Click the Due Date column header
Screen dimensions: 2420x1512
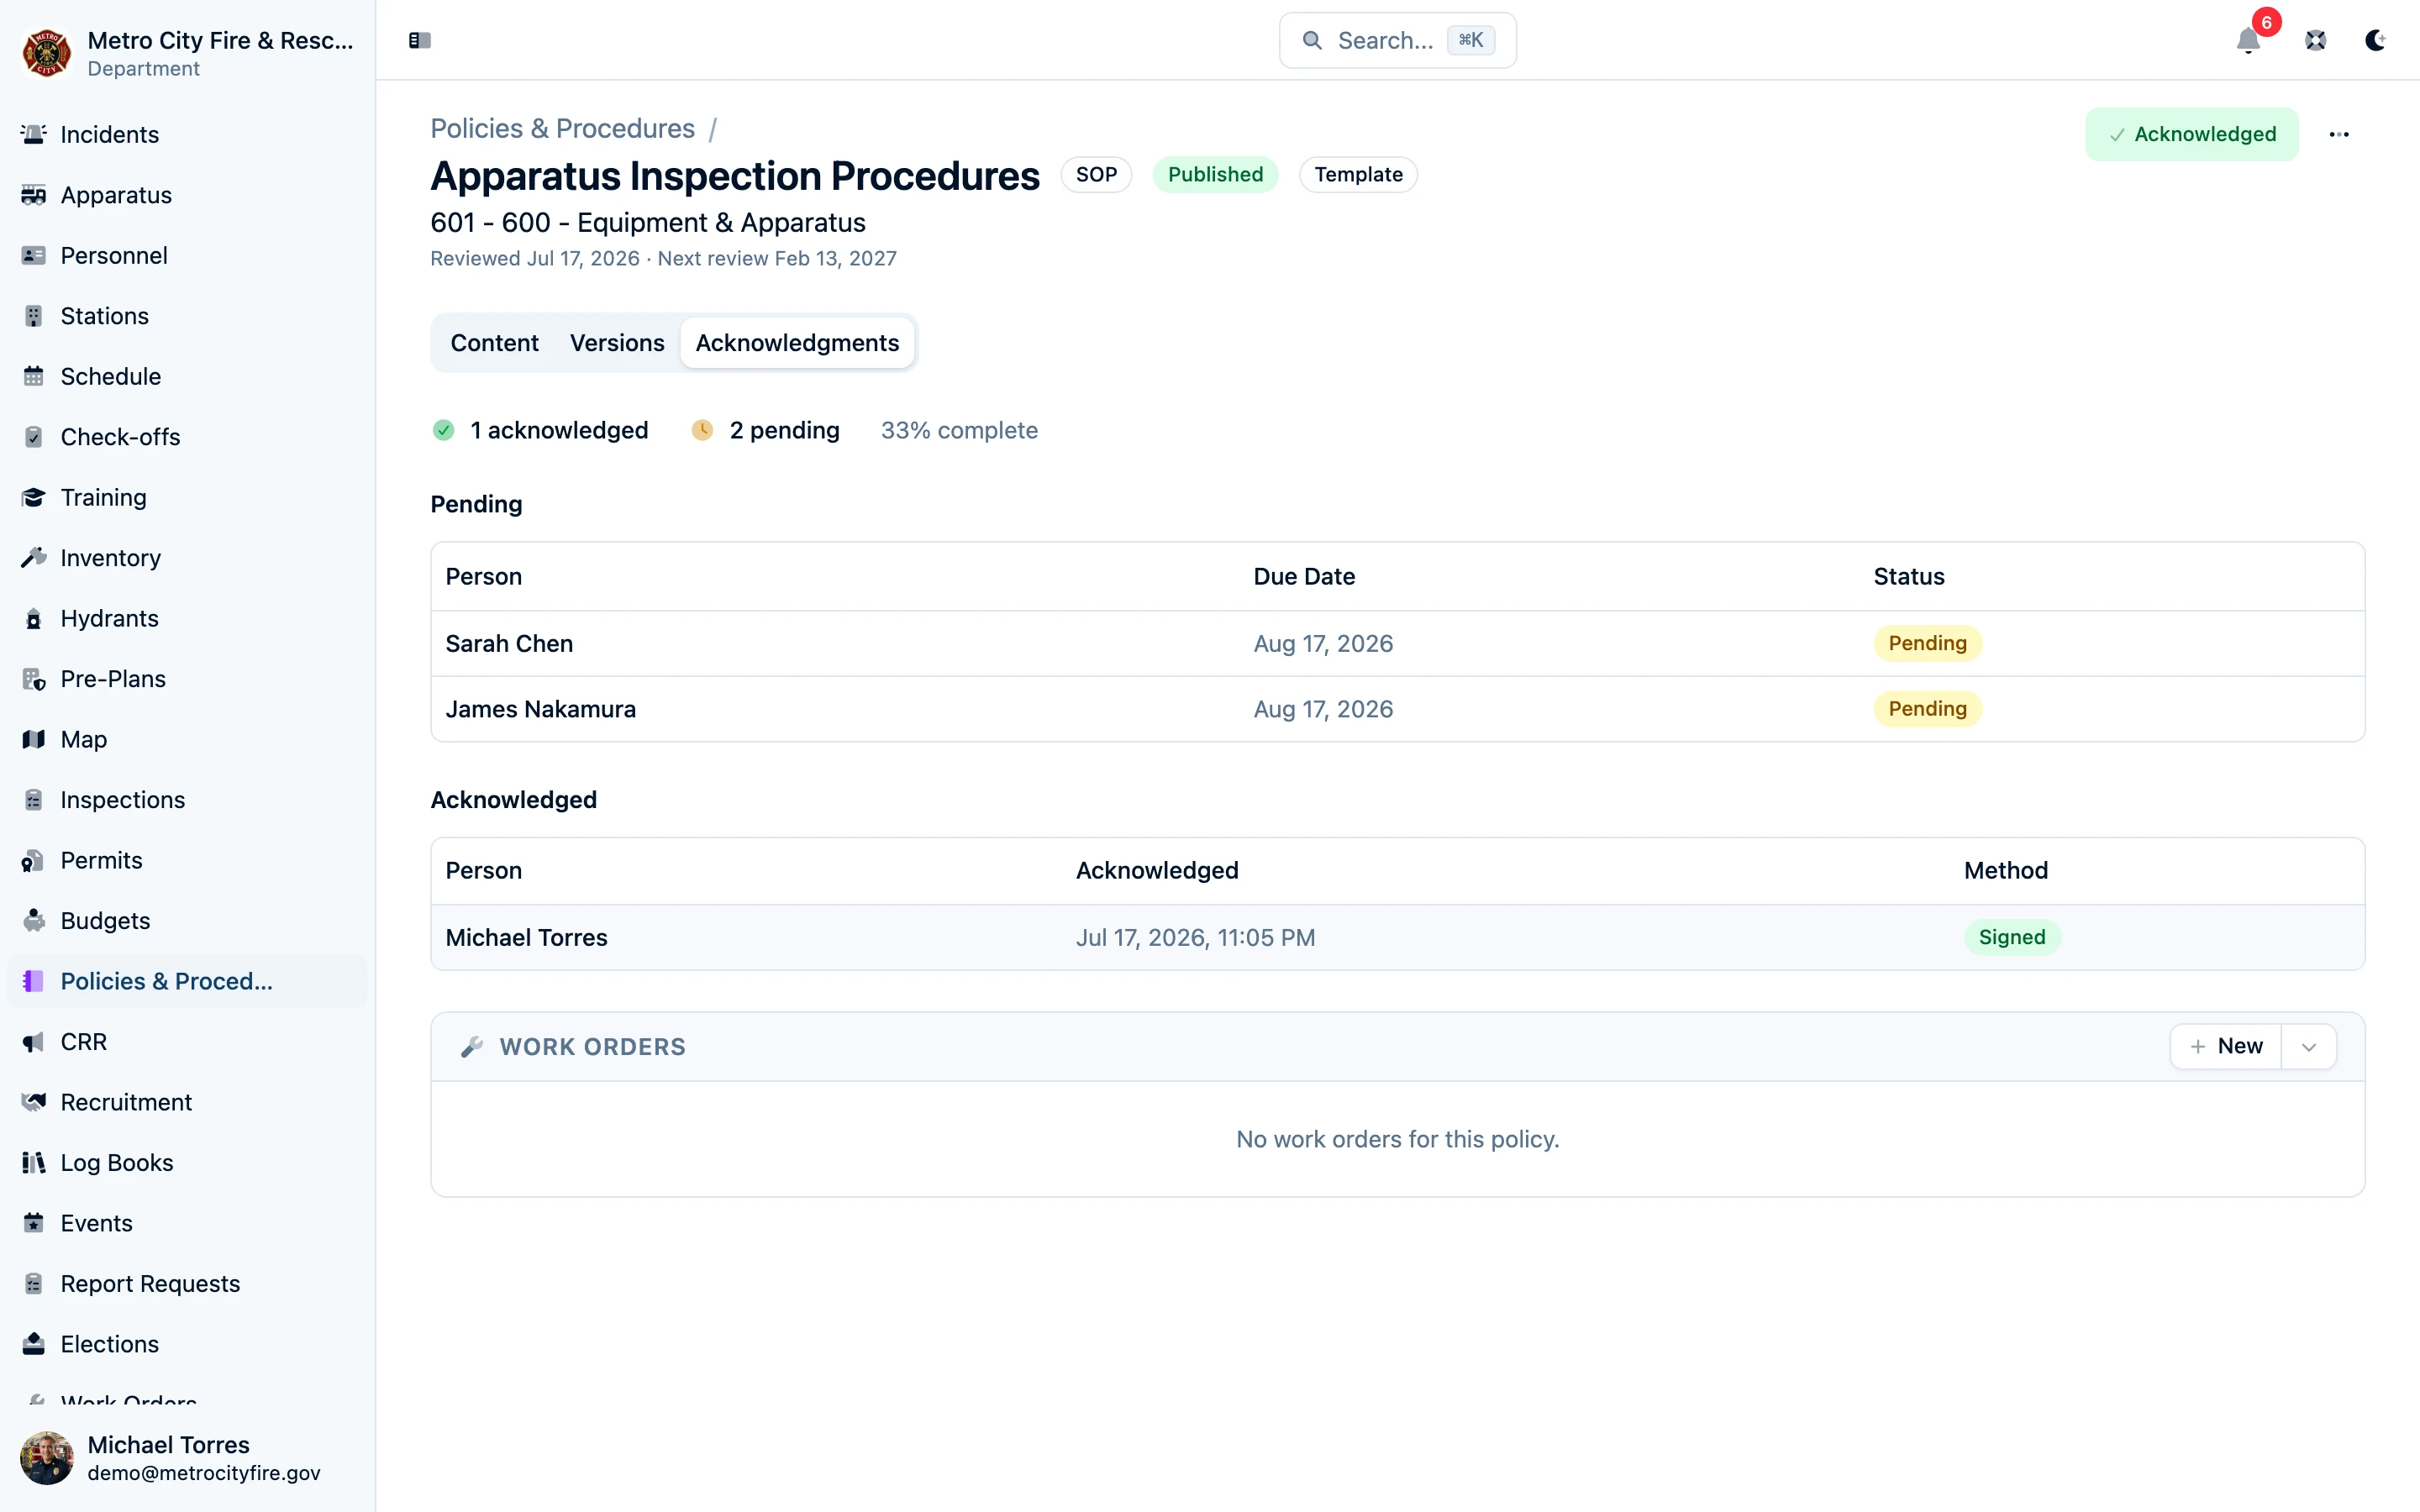coord(1304,576)
